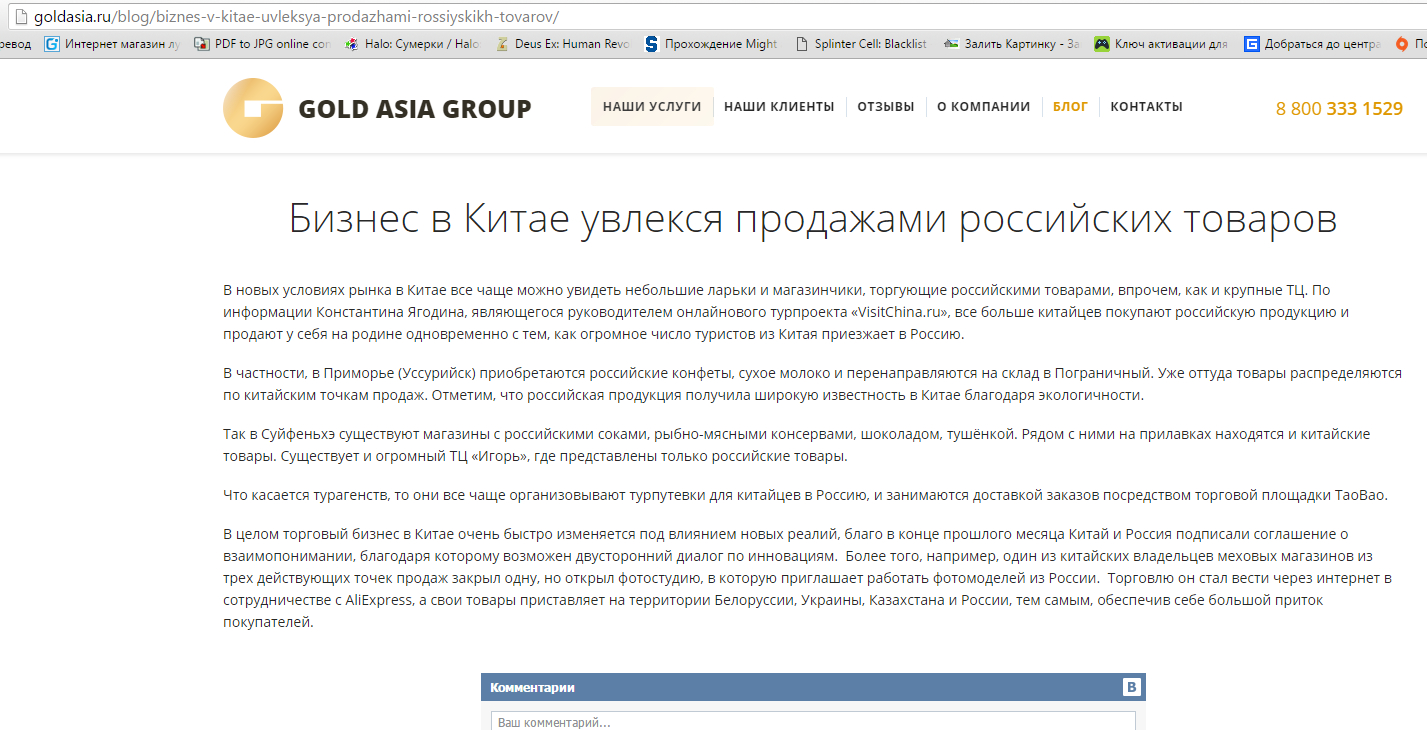Open the Halo: Сумерки bookmark
Screen dimensions: 1427x730
(412, 44)
